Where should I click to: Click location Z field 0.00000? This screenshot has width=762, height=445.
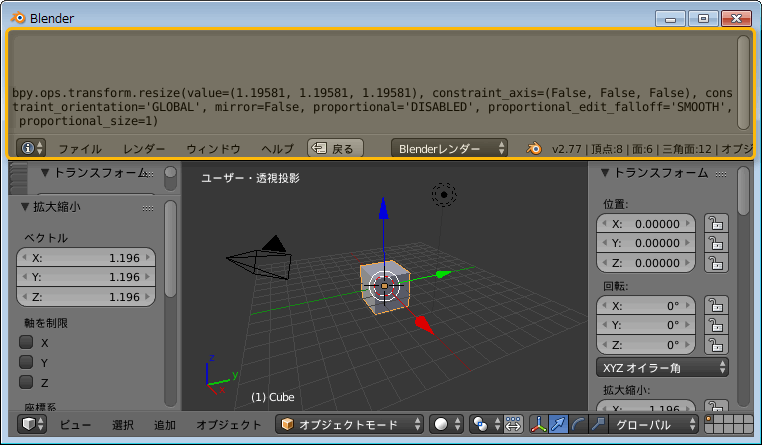646,263
